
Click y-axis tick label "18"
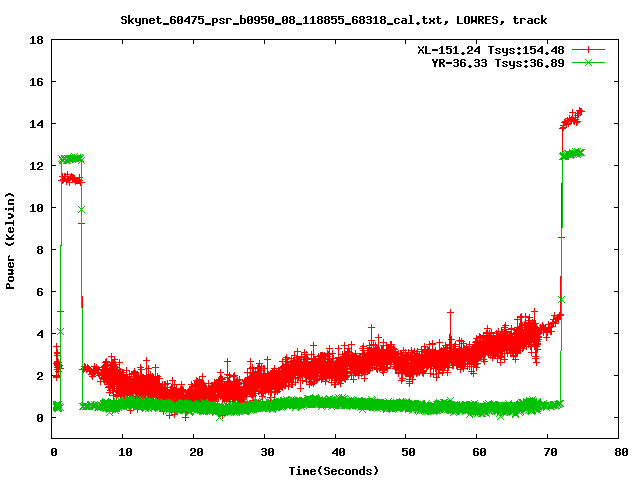tap(36, 40)
